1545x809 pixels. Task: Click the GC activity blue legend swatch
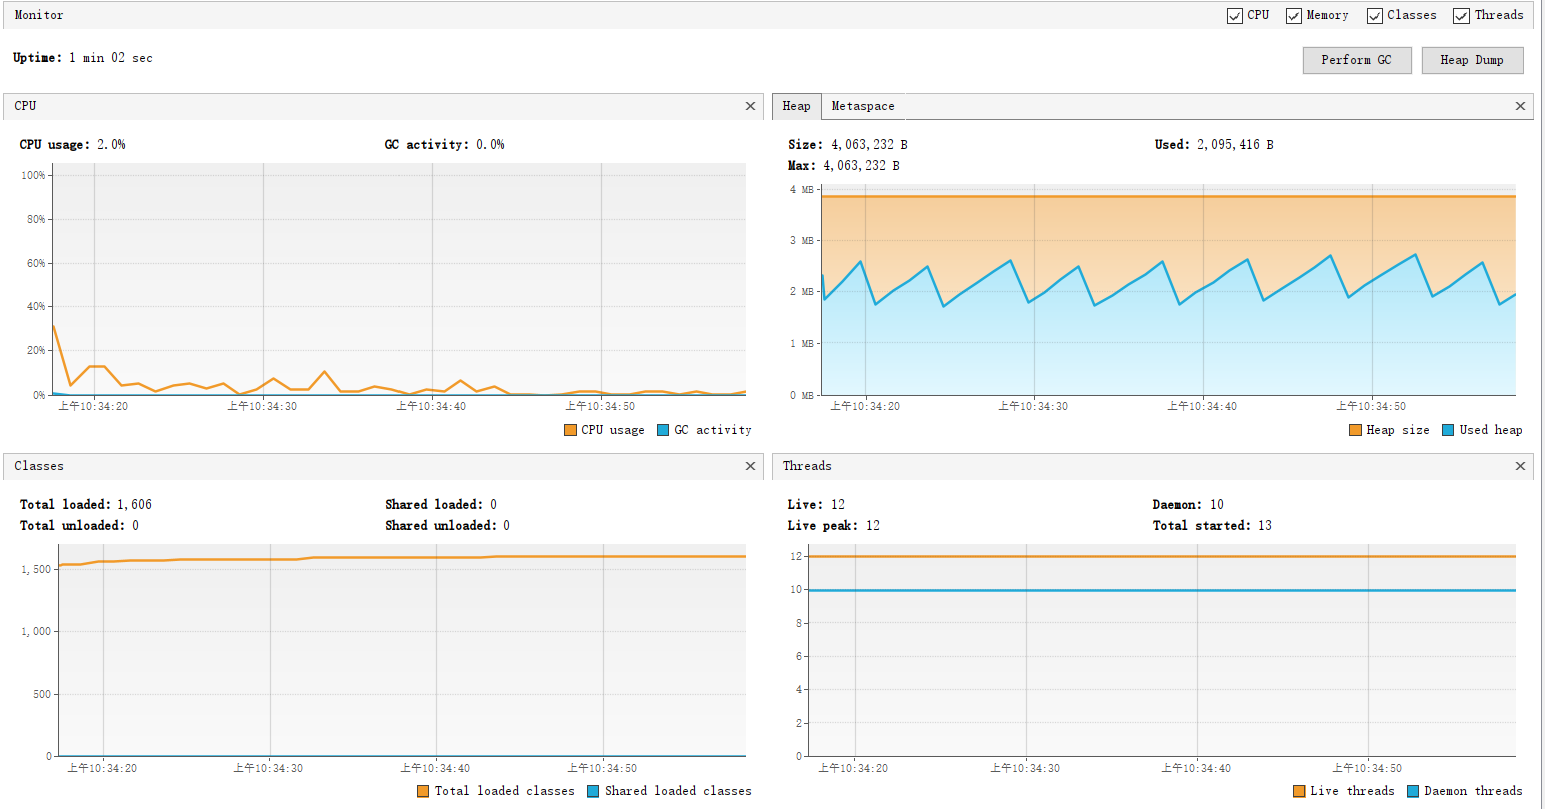663,430
